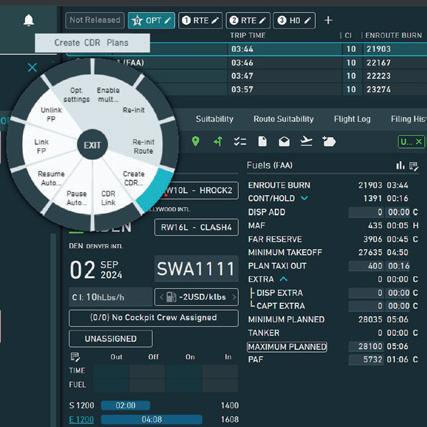The height and width of the screenshot is (427, 427).
Task: Click the green map pin icon
Action: pos(196,142)
